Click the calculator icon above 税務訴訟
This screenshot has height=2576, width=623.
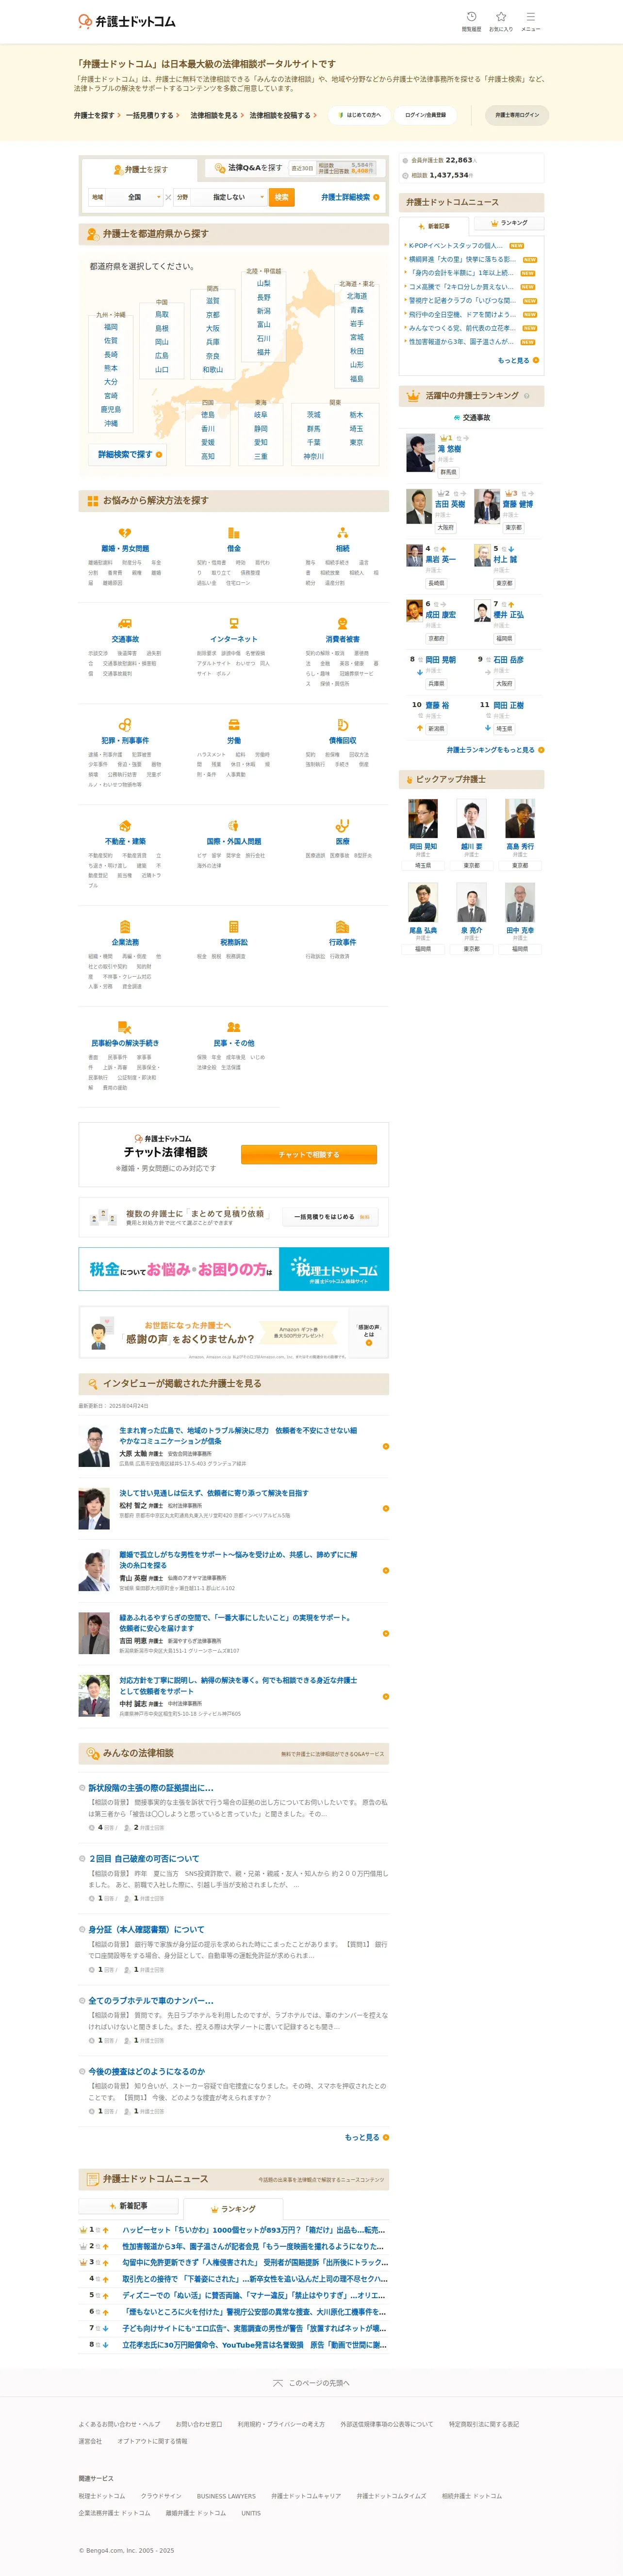[x=234, y=927]
